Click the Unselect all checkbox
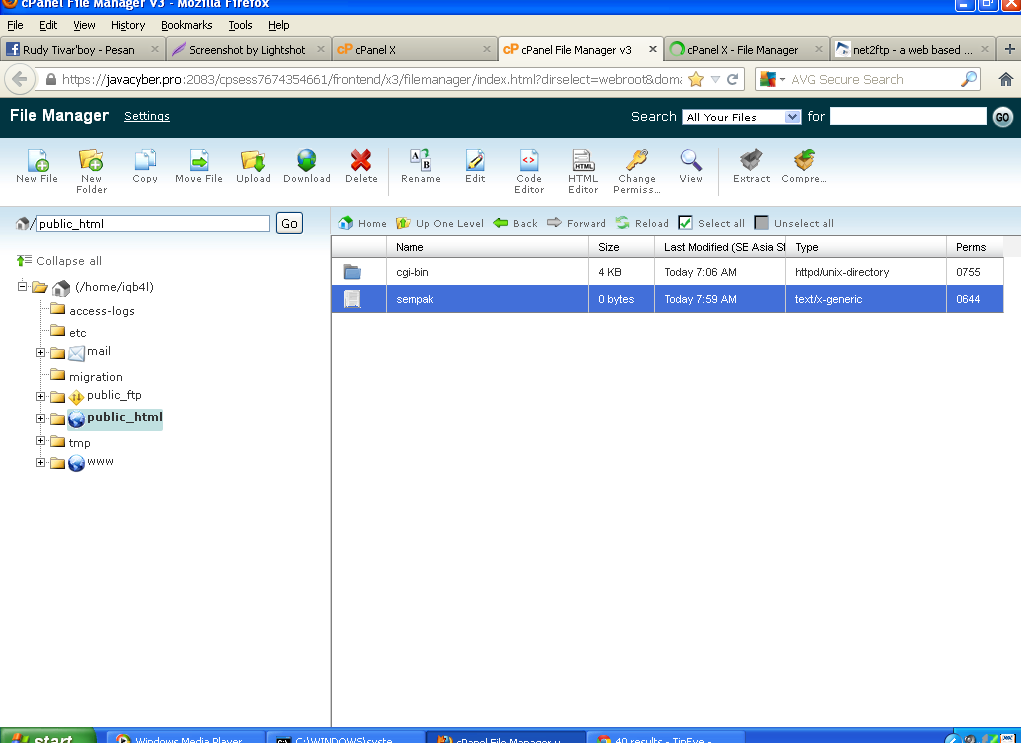The image size is (1021, 743). tap(762, 223)
